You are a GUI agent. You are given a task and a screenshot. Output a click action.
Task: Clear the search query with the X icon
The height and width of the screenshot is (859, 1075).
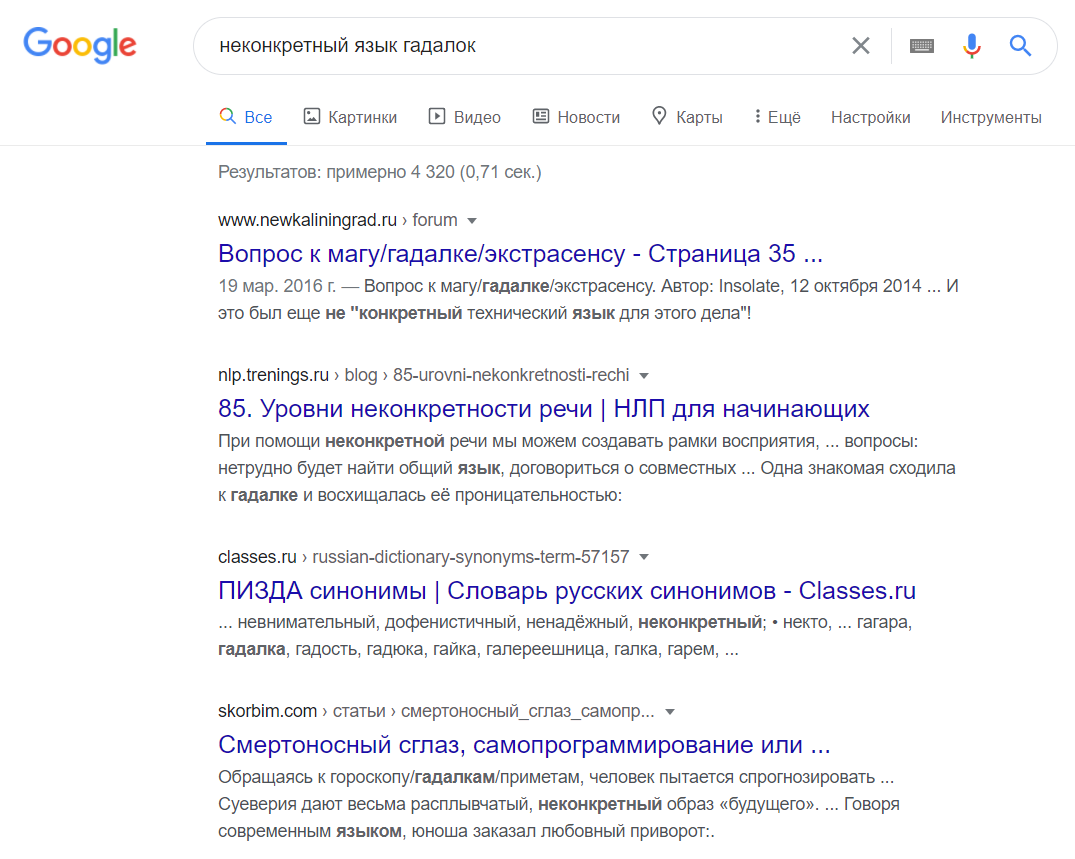(860, 46)
